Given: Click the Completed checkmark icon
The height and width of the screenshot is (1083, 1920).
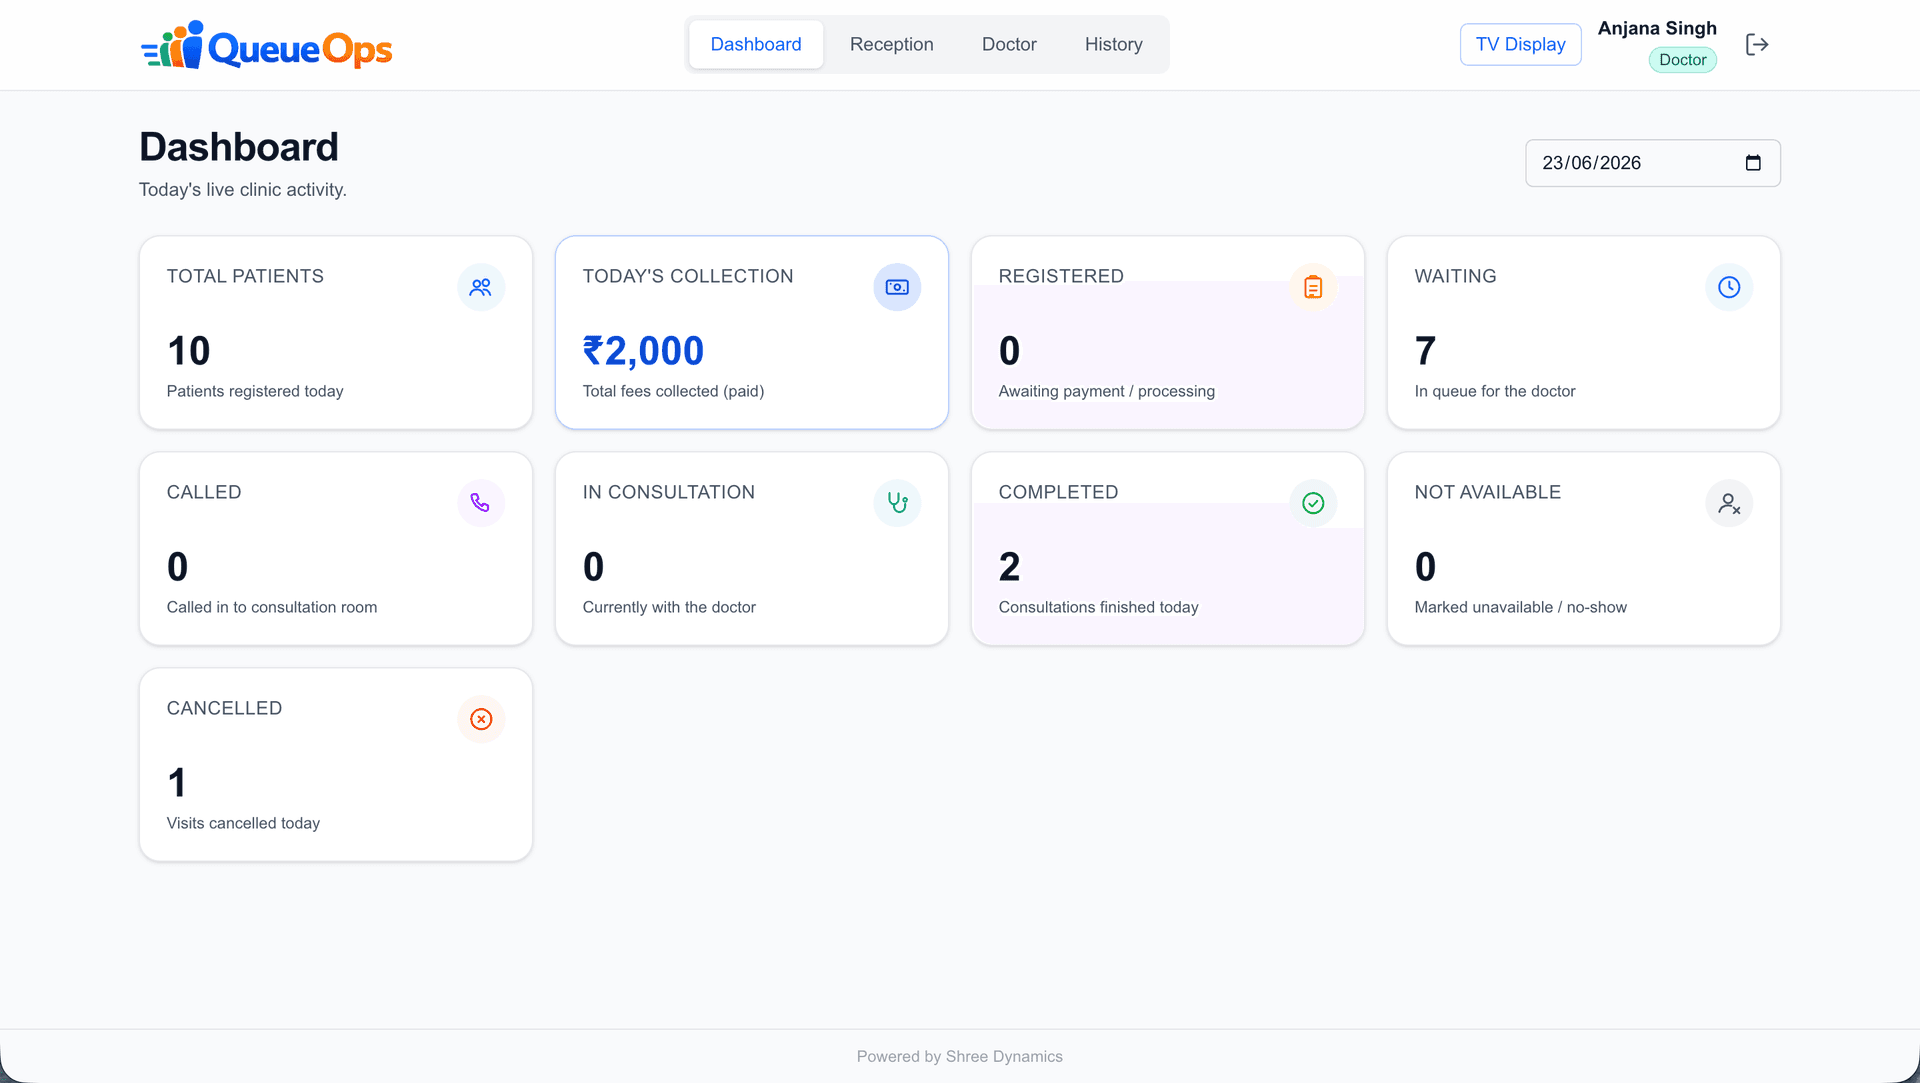Looking at the screenshot, I should (x=1313, y=503).
